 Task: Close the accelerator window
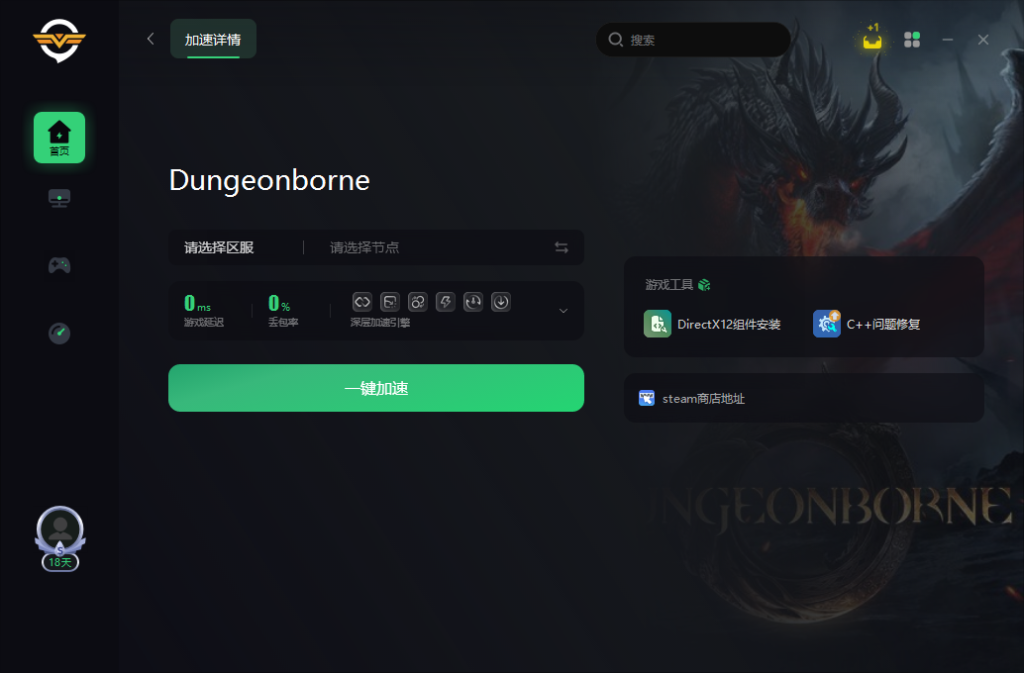[983, 40]
